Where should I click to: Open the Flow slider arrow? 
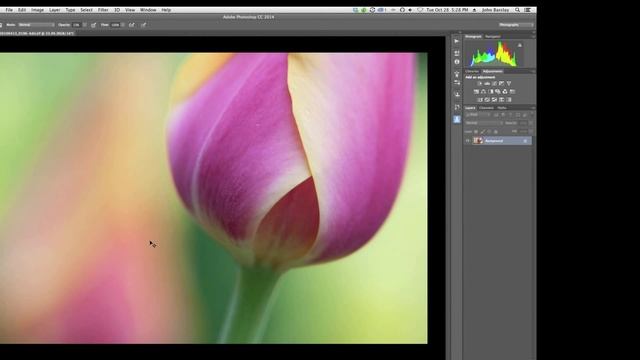point(123,25)
